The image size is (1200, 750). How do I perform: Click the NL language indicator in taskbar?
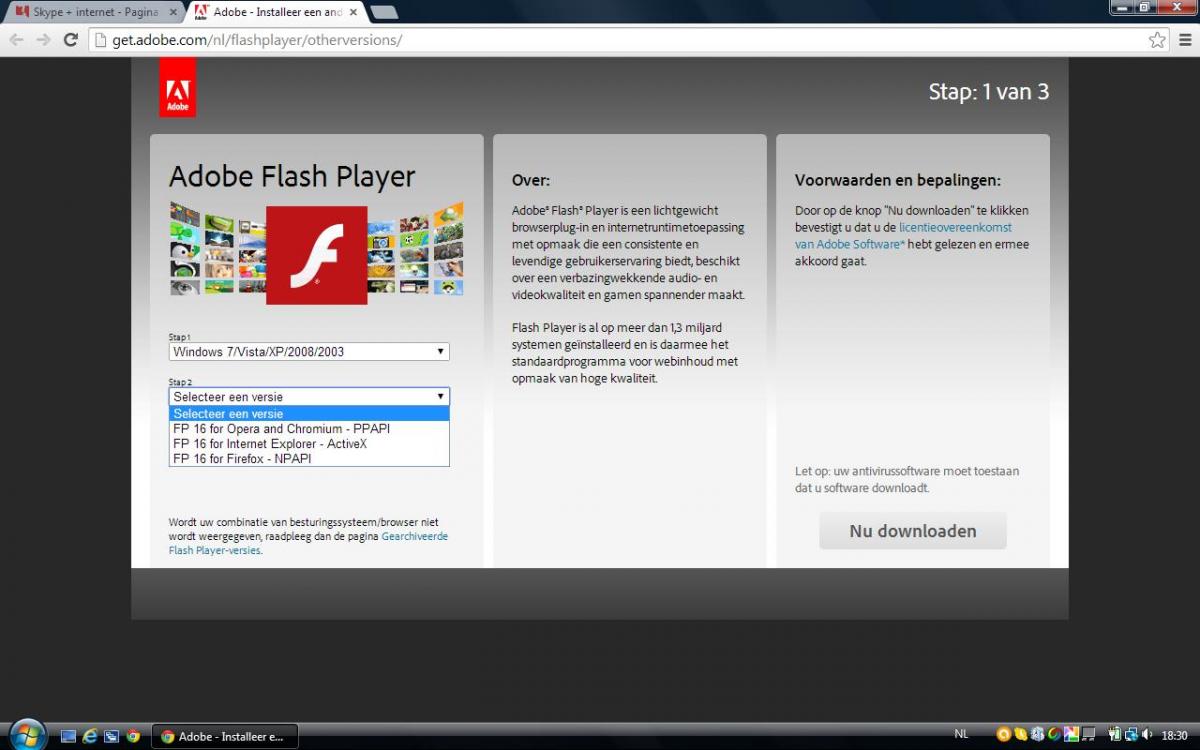click(961, 734)
